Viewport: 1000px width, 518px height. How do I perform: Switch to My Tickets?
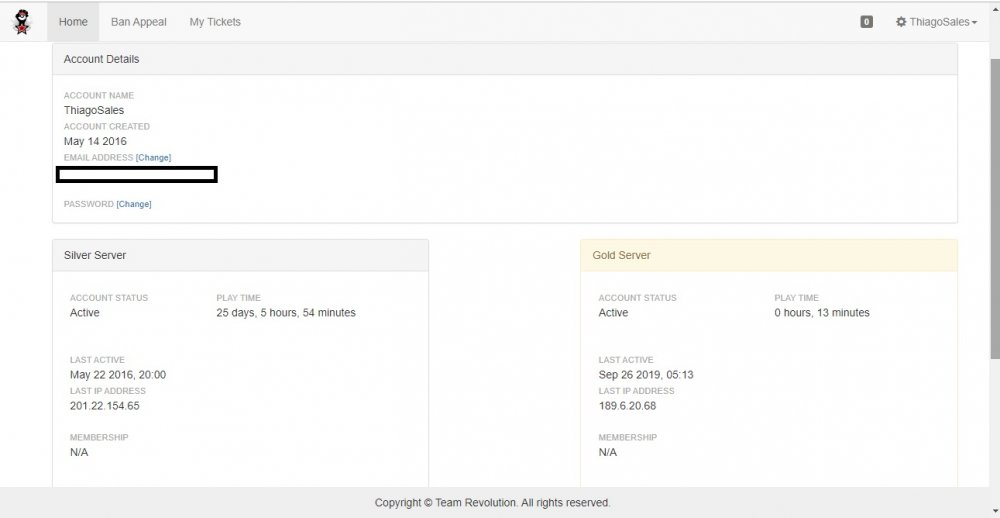click(x=215, y=22)
